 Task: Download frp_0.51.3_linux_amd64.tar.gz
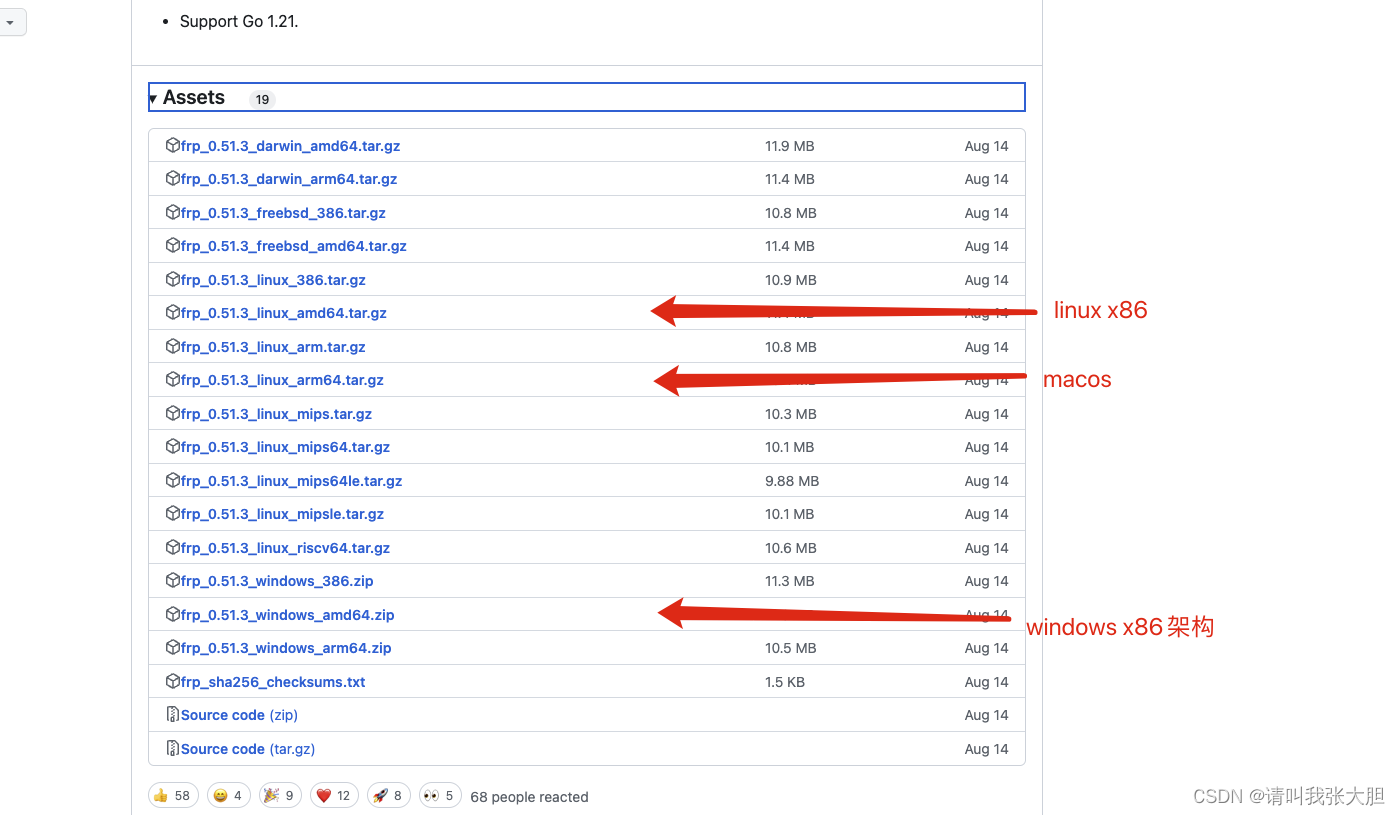point(284,313)
